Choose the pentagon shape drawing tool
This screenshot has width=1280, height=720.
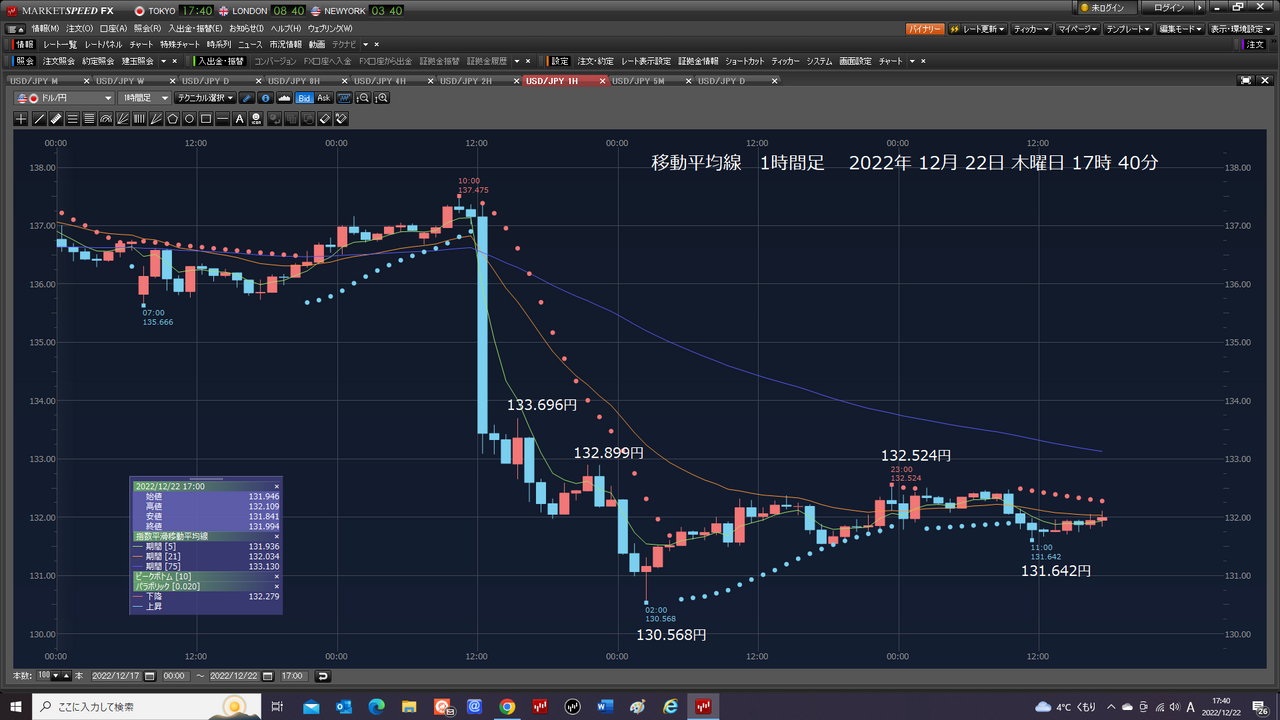172,119
